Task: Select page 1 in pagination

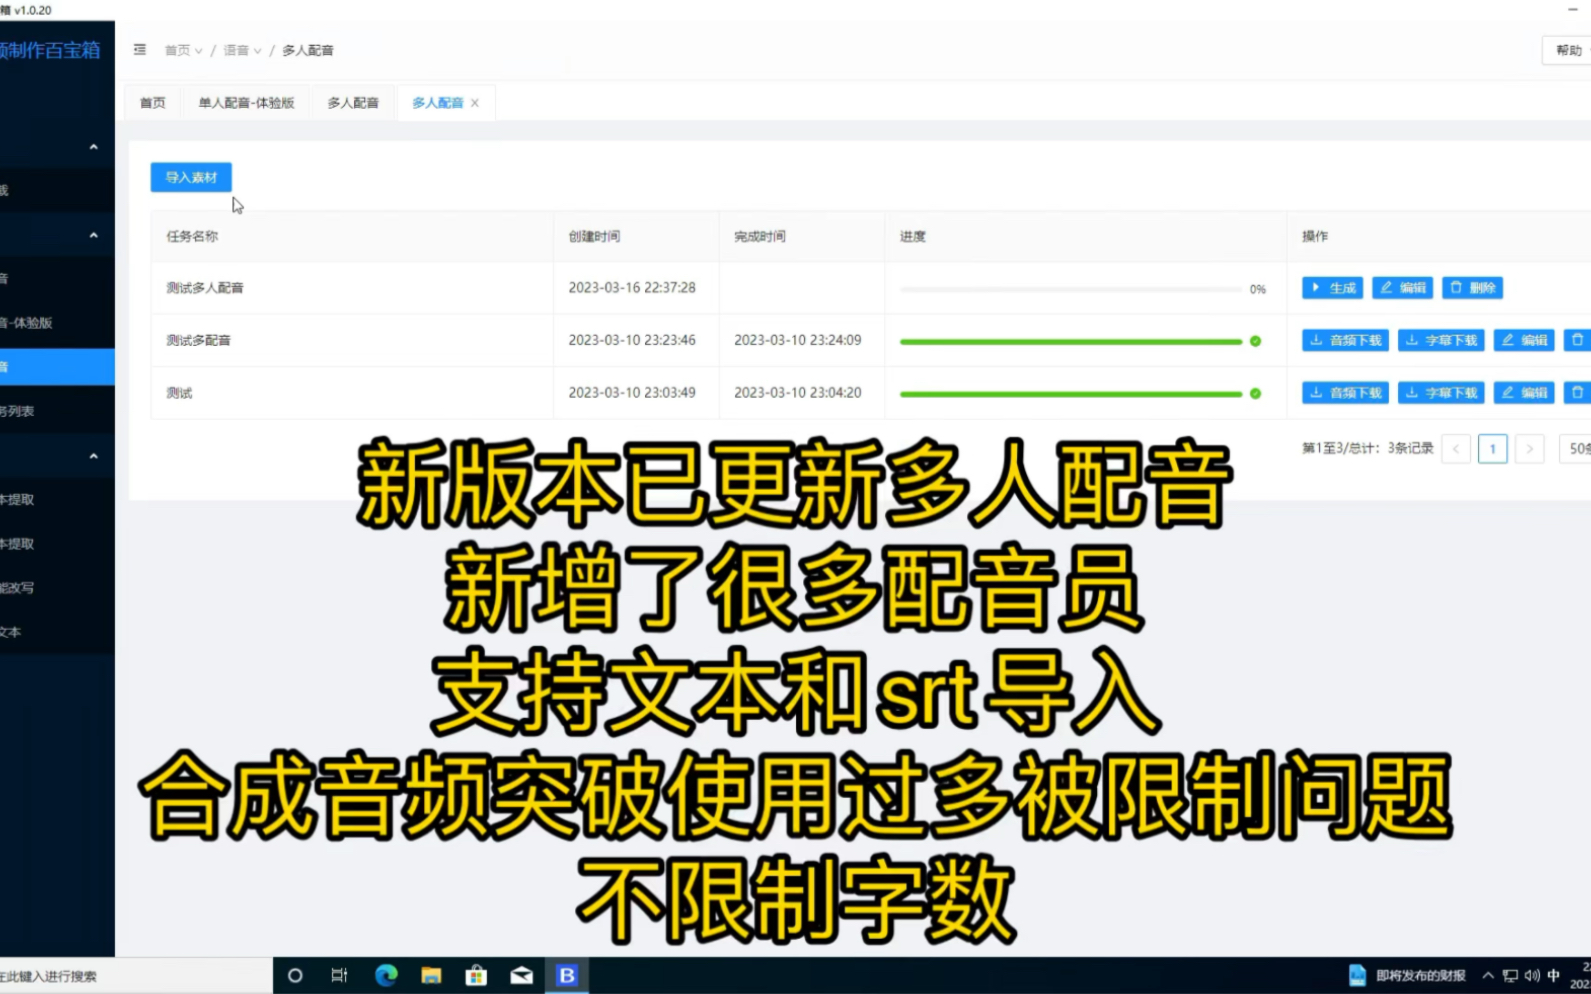Action: coord(1493,449)
